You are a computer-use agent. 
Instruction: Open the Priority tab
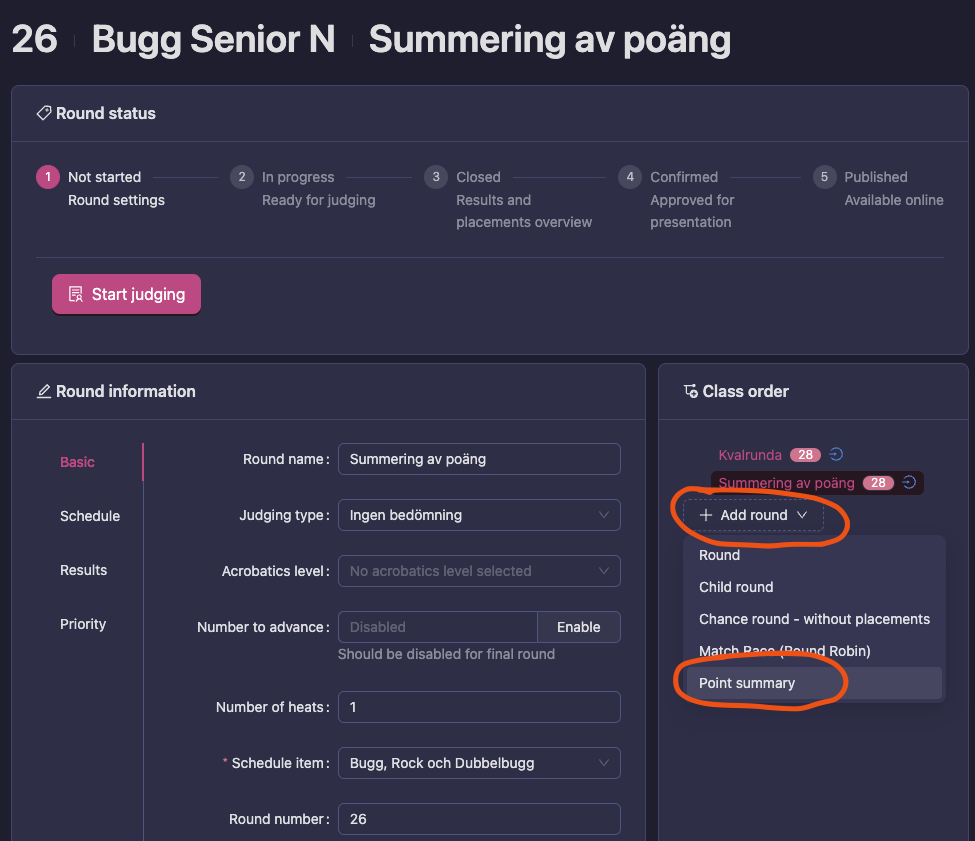(83, 624)
